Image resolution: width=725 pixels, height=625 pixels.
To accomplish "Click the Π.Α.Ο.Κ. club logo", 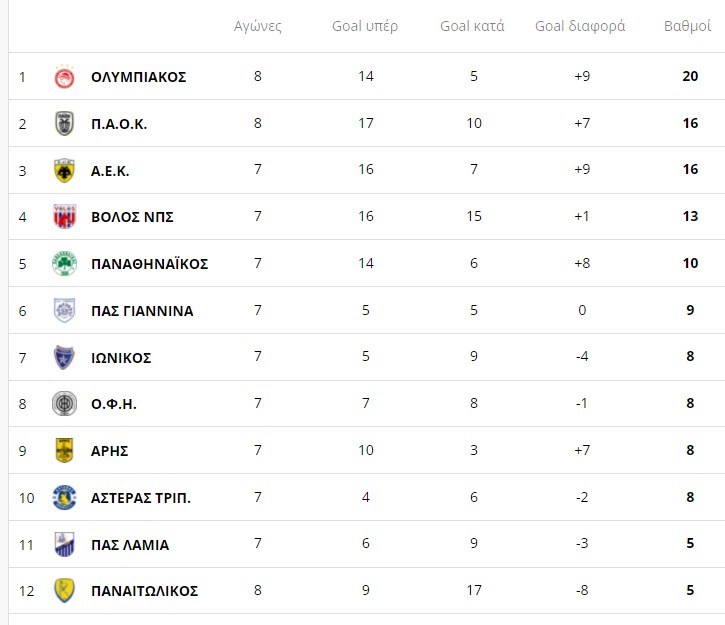I will [64, 124].
